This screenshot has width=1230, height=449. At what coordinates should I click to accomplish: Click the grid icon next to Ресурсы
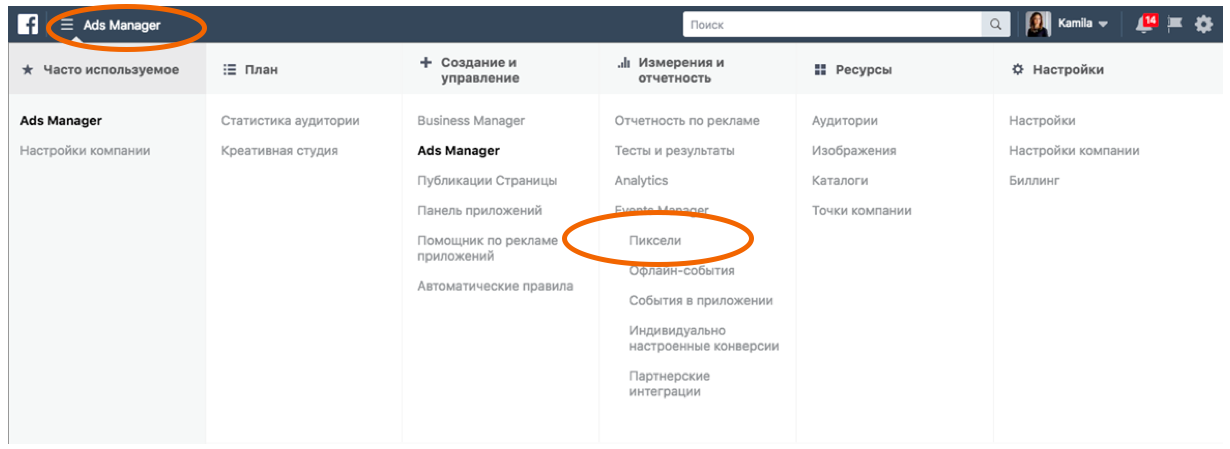point(820,70)
